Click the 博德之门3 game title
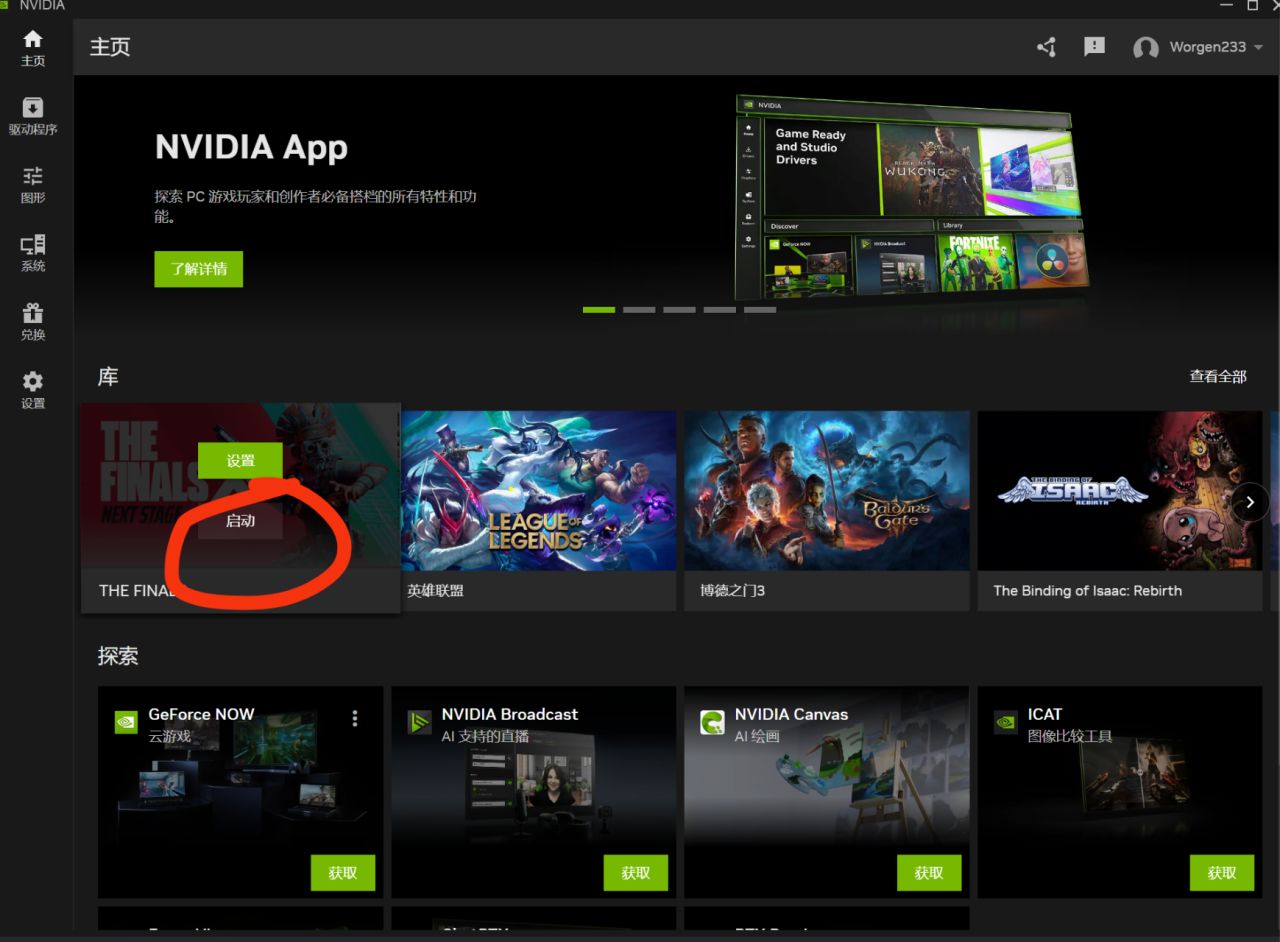Image resolution: width=1280 pixels, height=942 pixels. (732, 591)
